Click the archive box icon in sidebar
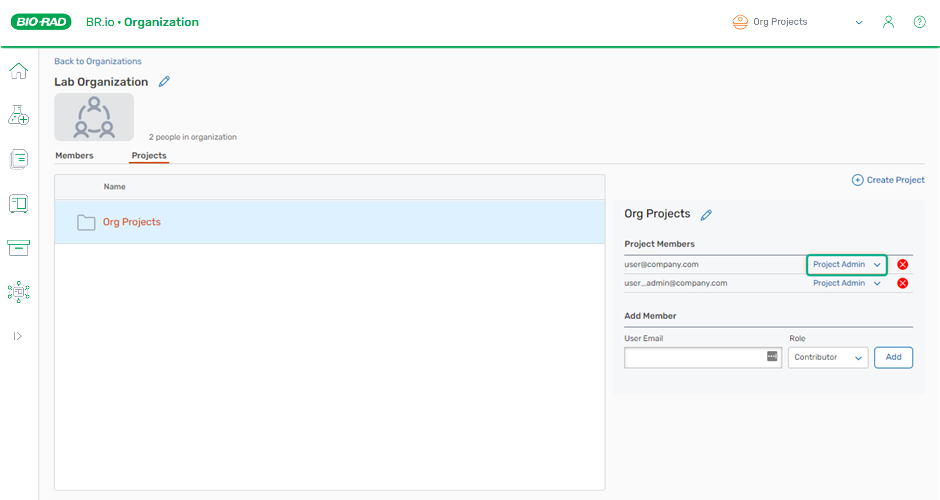 pos(18,247)
